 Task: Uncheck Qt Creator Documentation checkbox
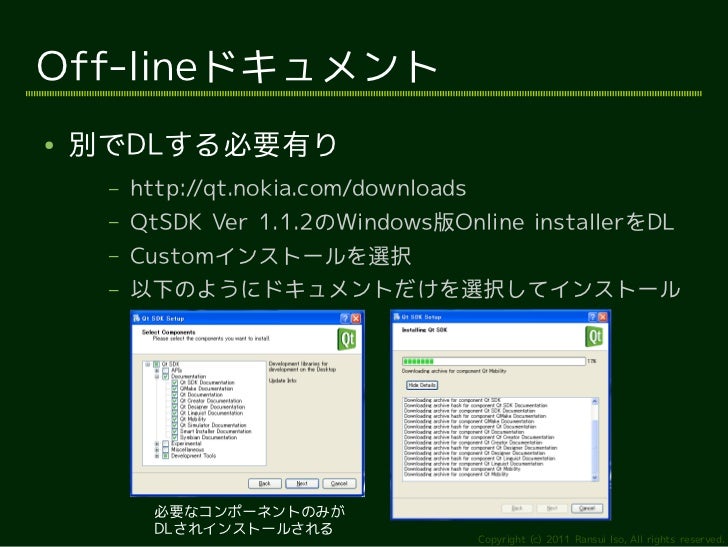(x=175, y=401)
